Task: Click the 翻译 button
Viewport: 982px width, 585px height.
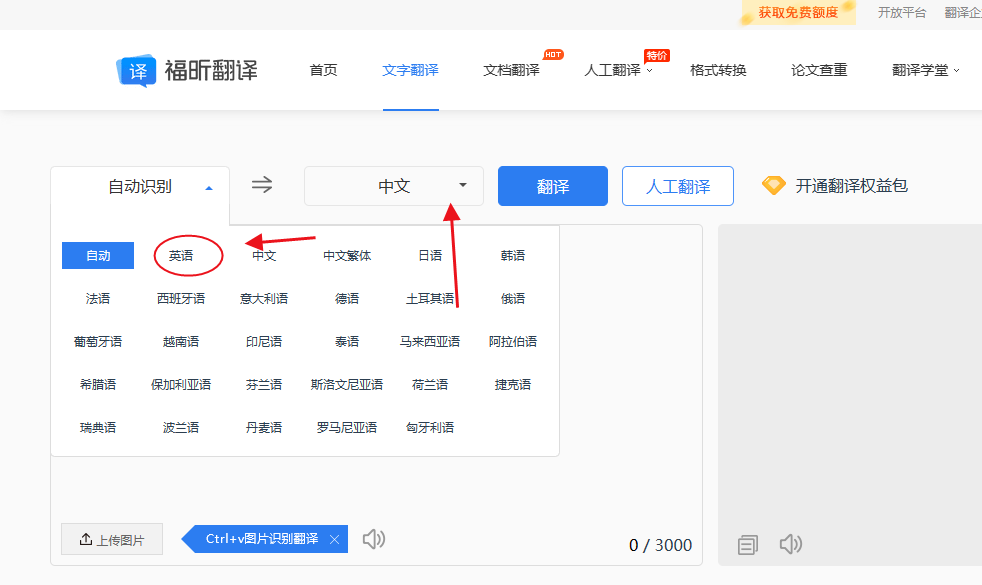Action: (552, 185)
